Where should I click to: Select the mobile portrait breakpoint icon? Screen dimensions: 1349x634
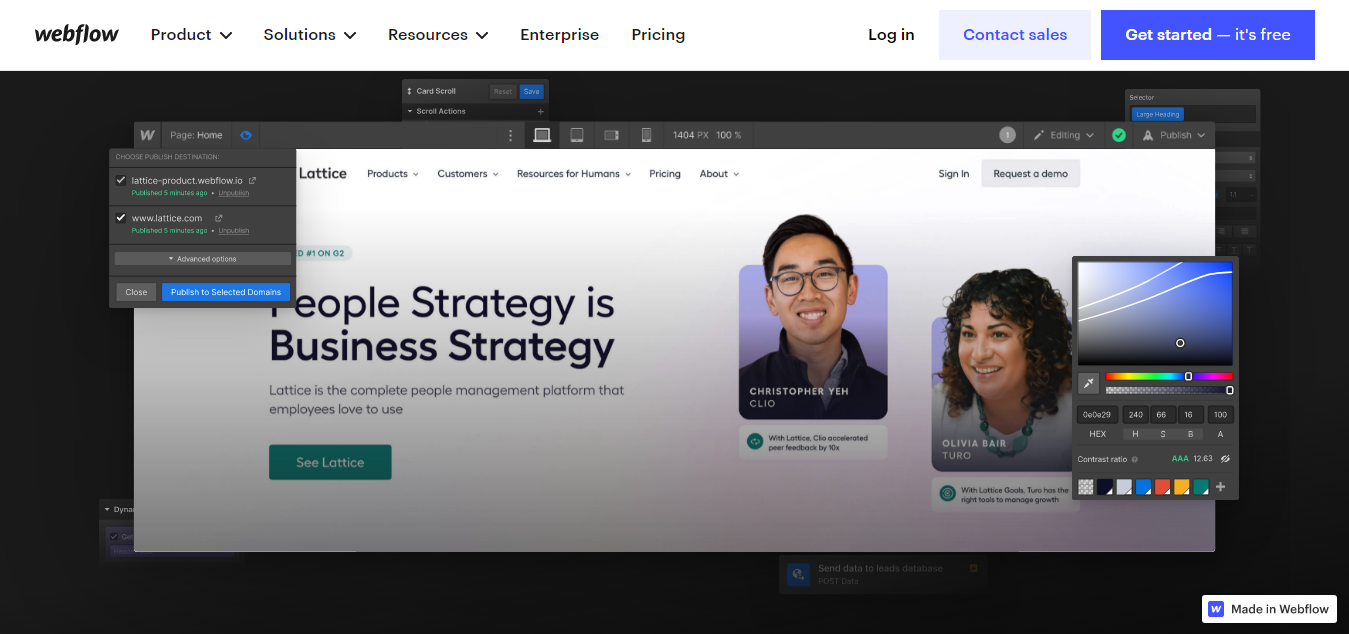646,135
